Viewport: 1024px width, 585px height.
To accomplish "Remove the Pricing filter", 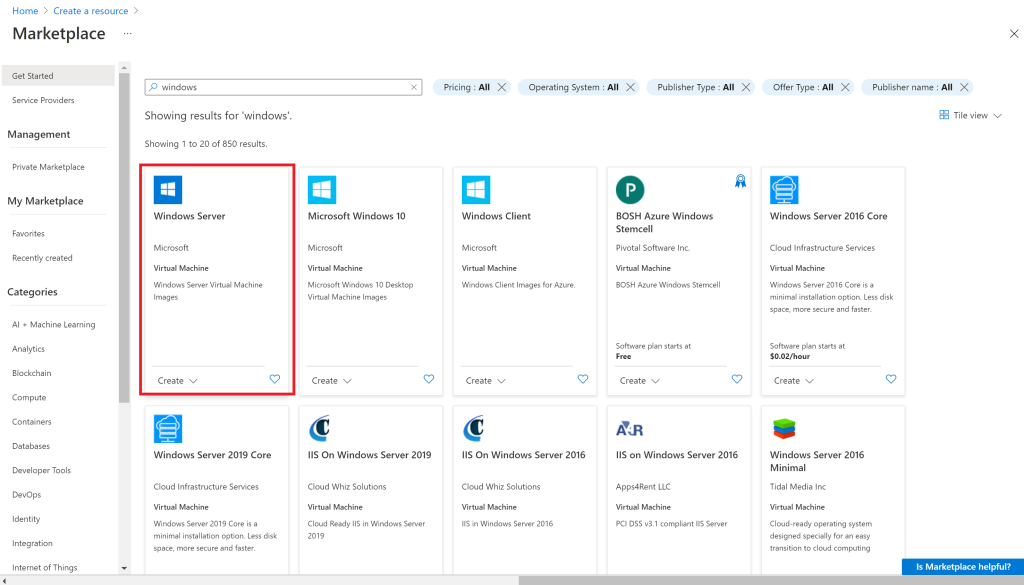I will tap(502, 87).
